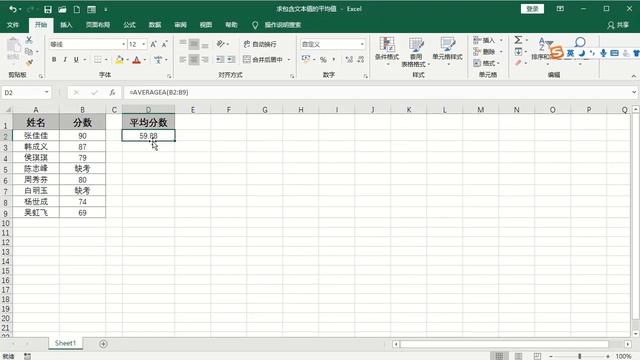Open Cell Styles (单元格样式)
640x360 pixels.
[x=447, y=51]
